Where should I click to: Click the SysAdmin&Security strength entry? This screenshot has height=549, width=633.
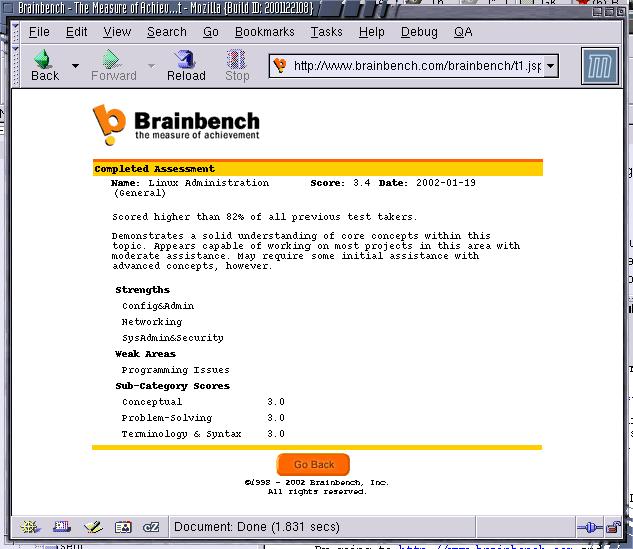(173, 338)
